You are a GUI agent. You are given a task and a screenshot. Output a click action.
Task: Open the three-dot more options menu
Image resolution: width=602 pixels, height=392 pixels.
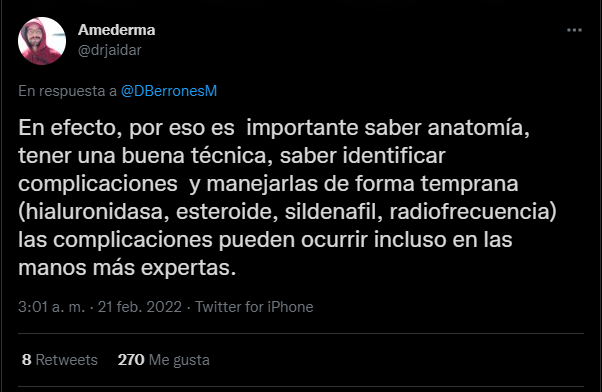574,30
